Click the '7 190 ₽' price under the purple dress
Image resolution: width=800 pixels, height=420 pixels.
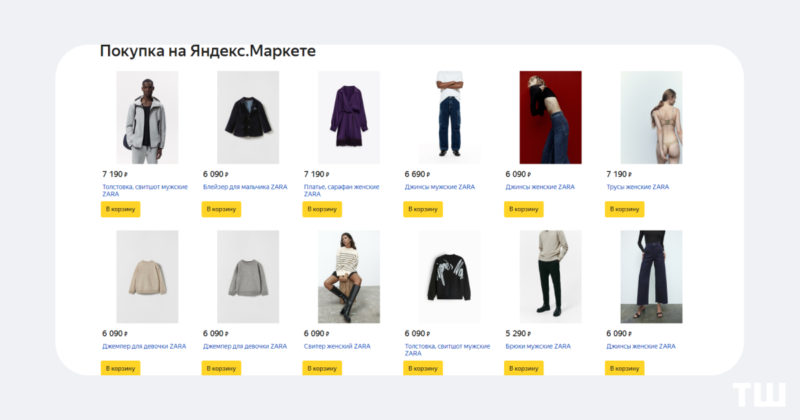pos(316,175)
